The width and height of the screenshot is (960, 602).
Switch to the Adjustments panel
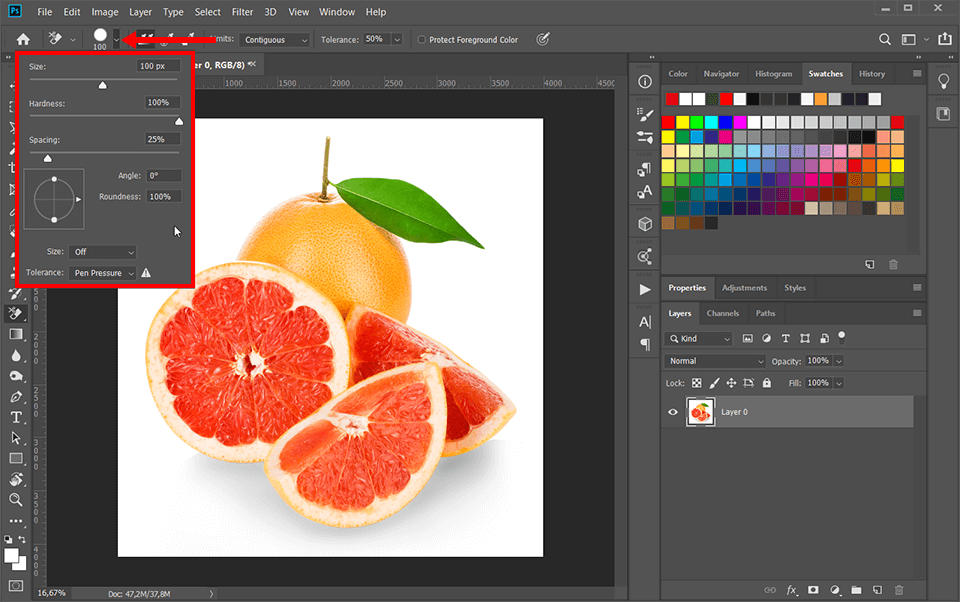pyautogui.click(x=746, y=287)
